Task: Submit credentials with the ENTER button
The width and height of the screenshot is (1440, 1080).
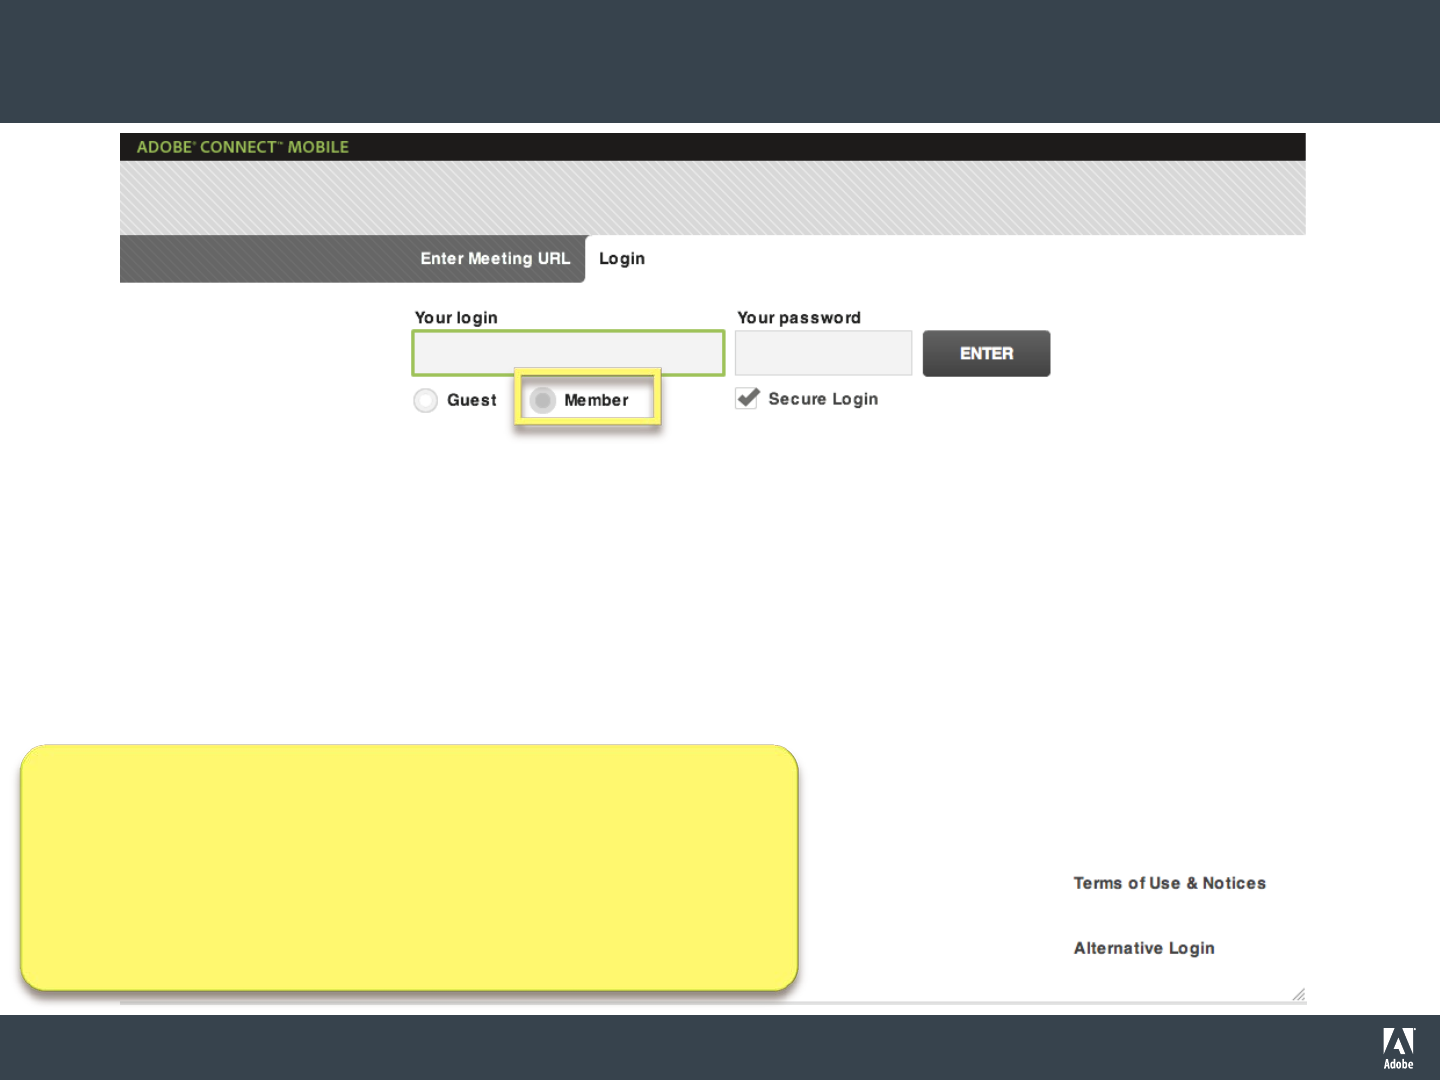Action: [986, 353]
